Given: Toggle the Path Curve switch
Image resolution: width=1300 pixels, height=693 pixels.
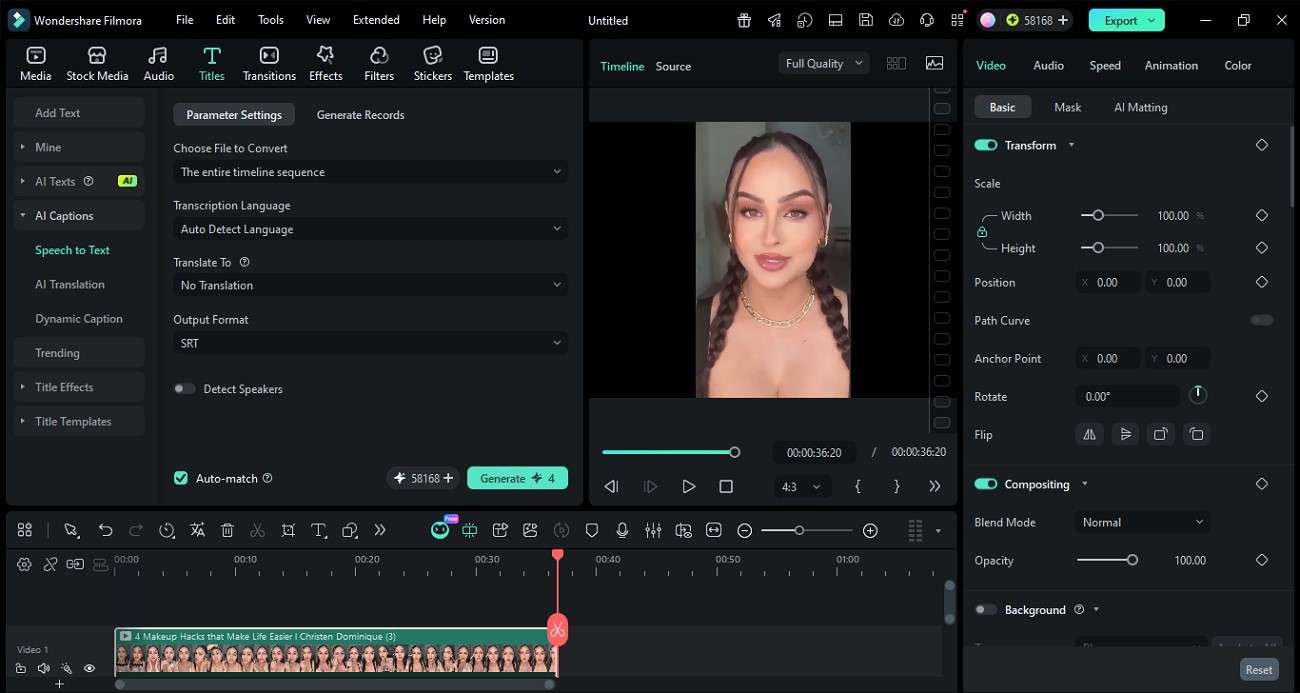Looking at the screenshot, I should coord(1262,320).
